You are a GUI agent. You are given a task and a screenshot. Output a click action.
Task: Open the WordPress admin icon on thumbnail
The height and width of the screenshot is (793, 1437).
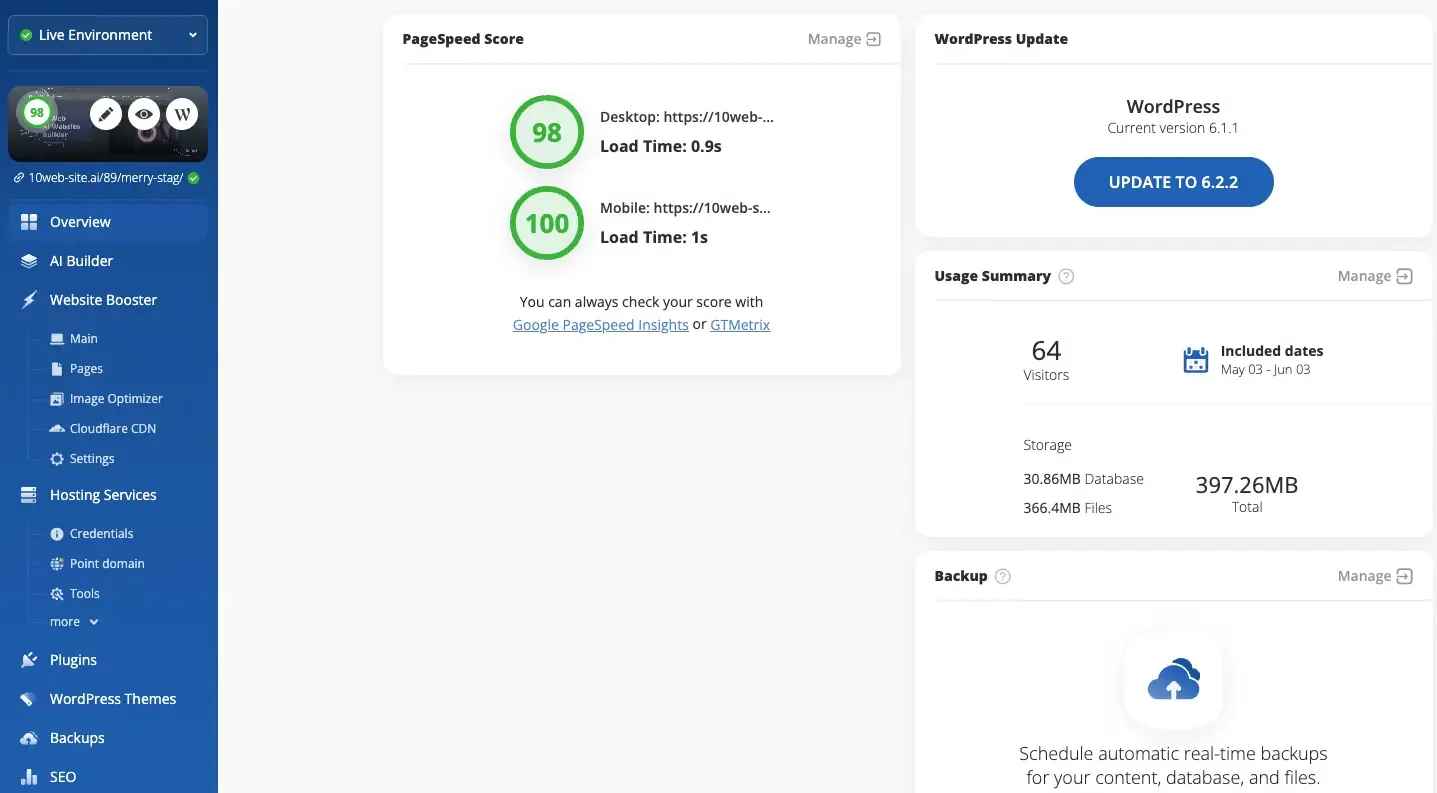pos(182,114)
